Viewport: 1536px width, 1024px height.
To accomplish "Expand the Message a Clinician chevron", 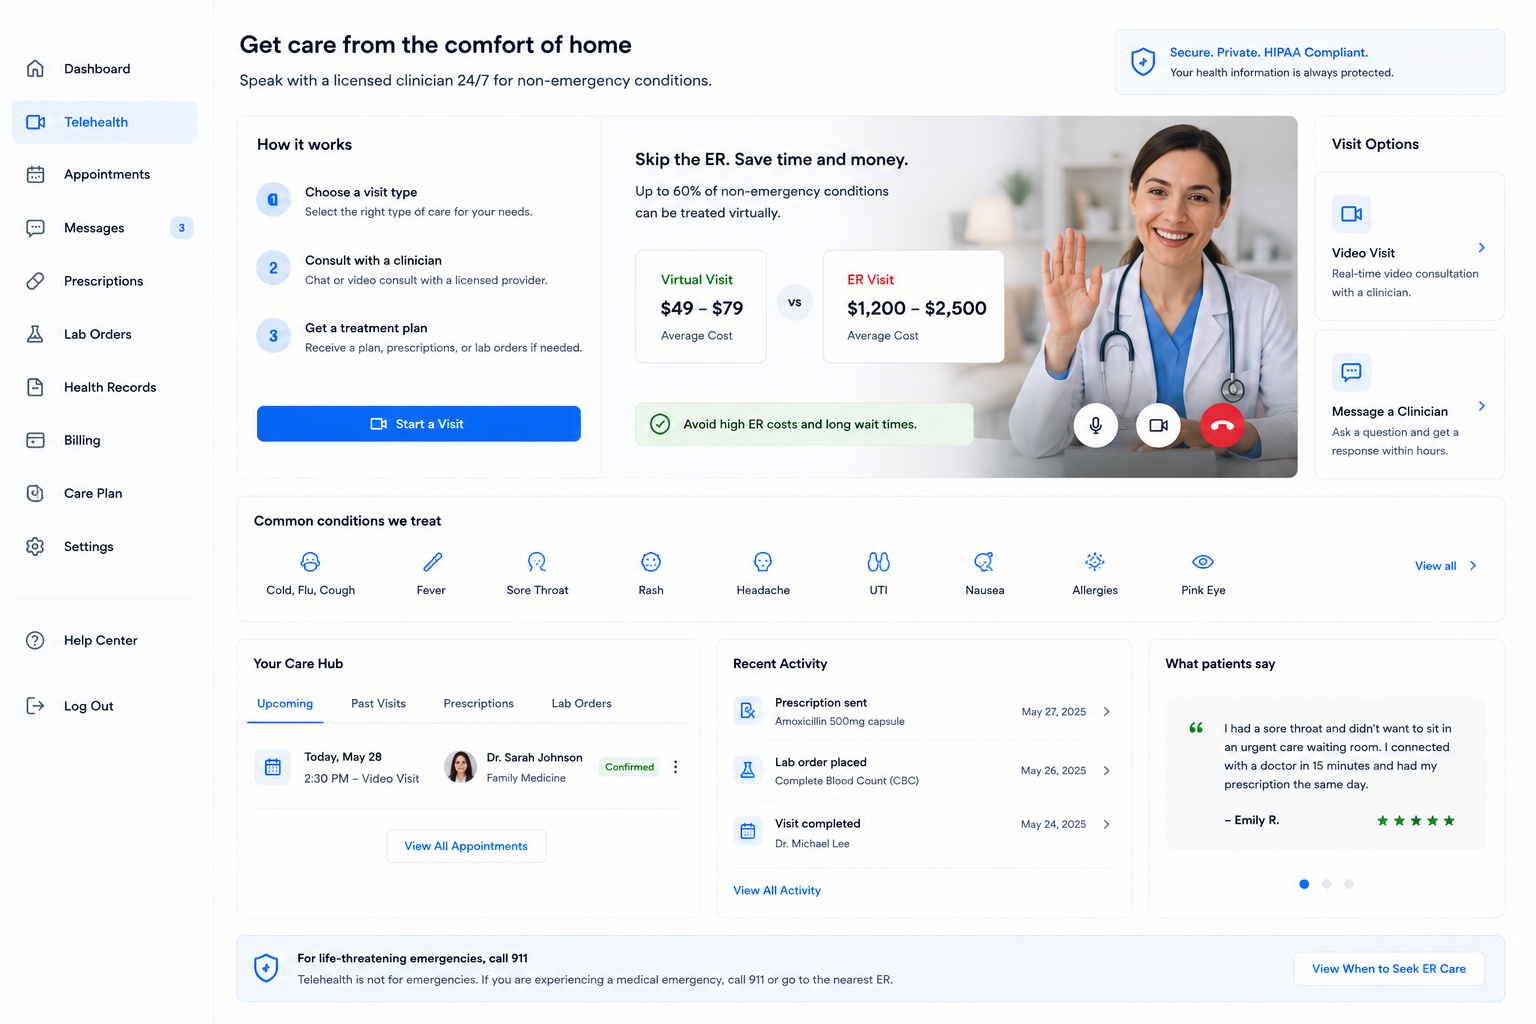I will (x=1482, y=406).
